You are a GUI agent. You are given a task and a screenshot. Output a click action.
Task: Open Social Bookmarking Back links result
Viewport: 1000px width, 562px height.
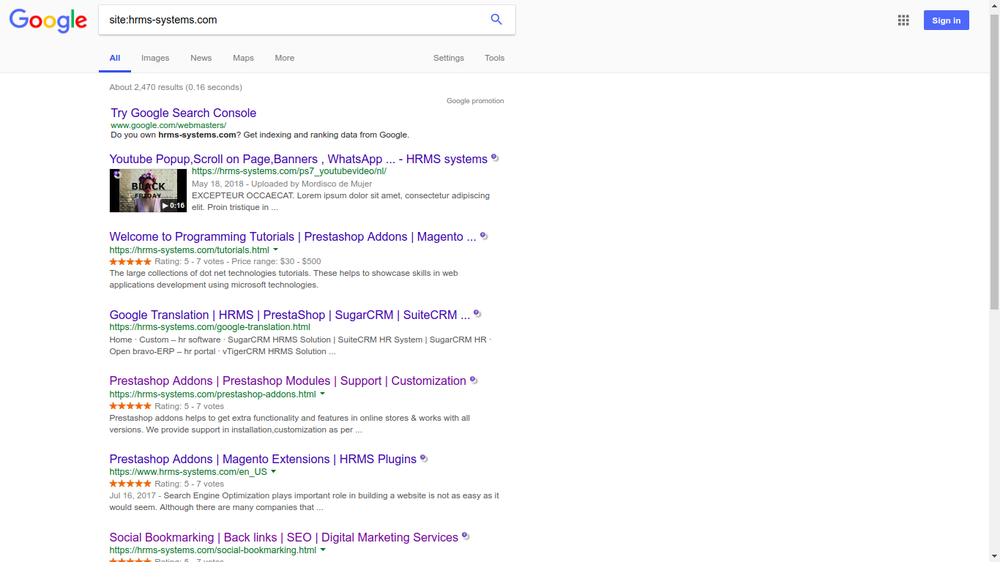tap(283, 538)
